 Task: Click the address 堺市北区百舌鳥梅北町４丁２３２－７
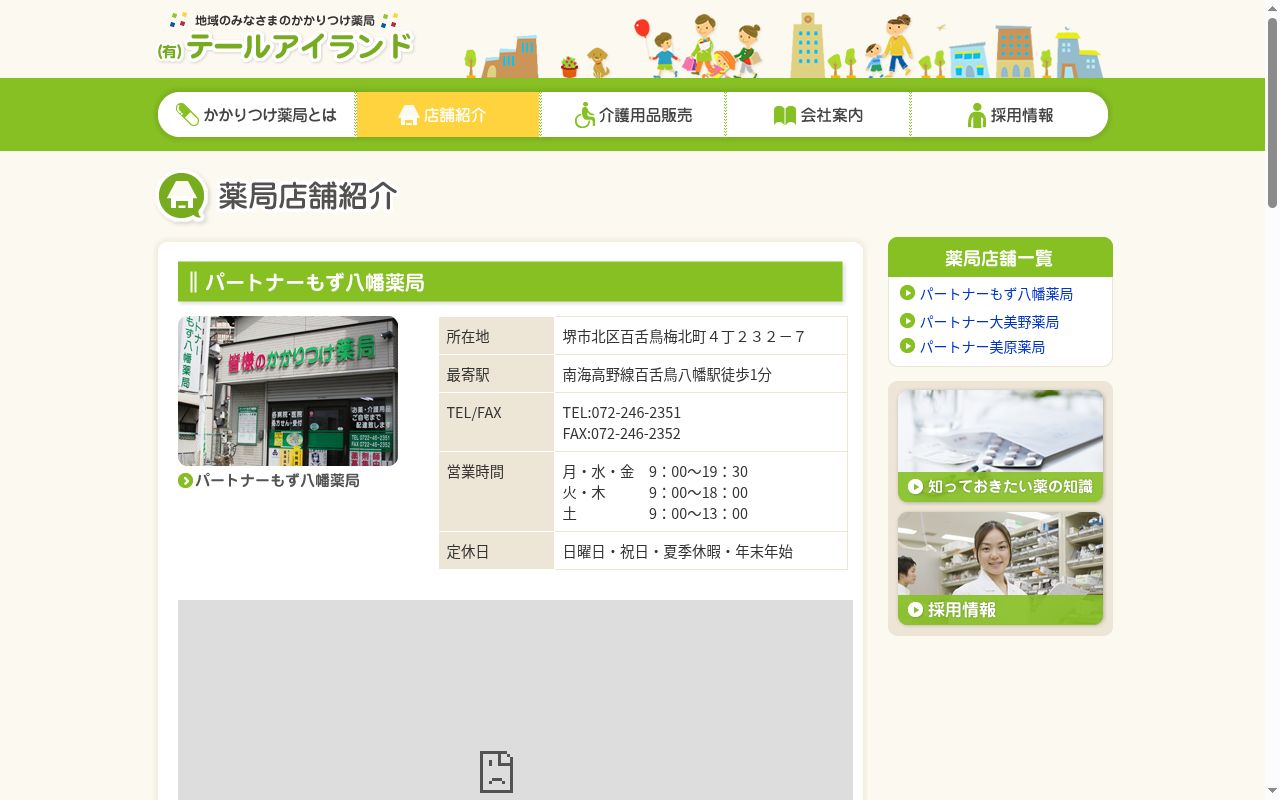tap(684, 337)
